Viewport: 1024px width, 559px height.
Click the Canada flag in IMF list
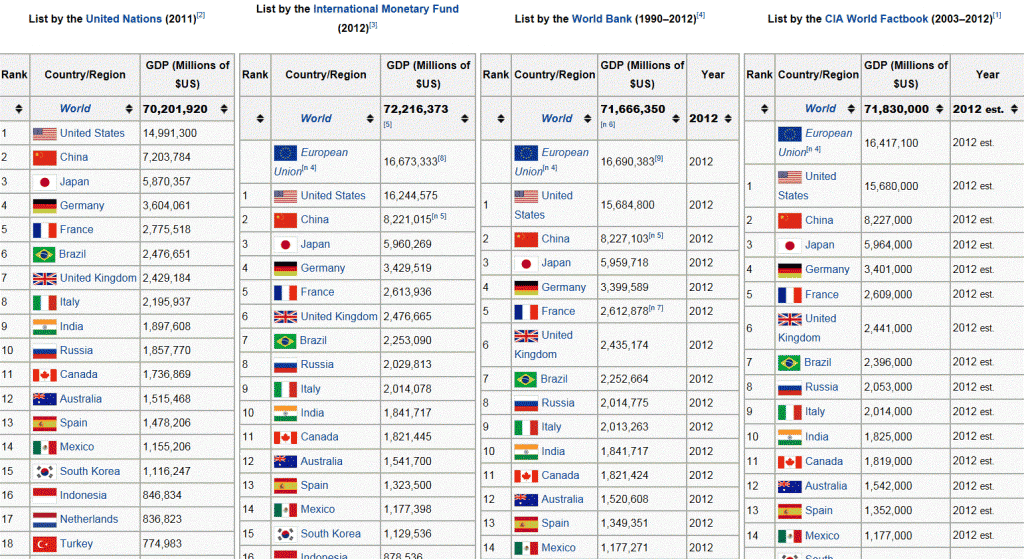coord(285,438)
